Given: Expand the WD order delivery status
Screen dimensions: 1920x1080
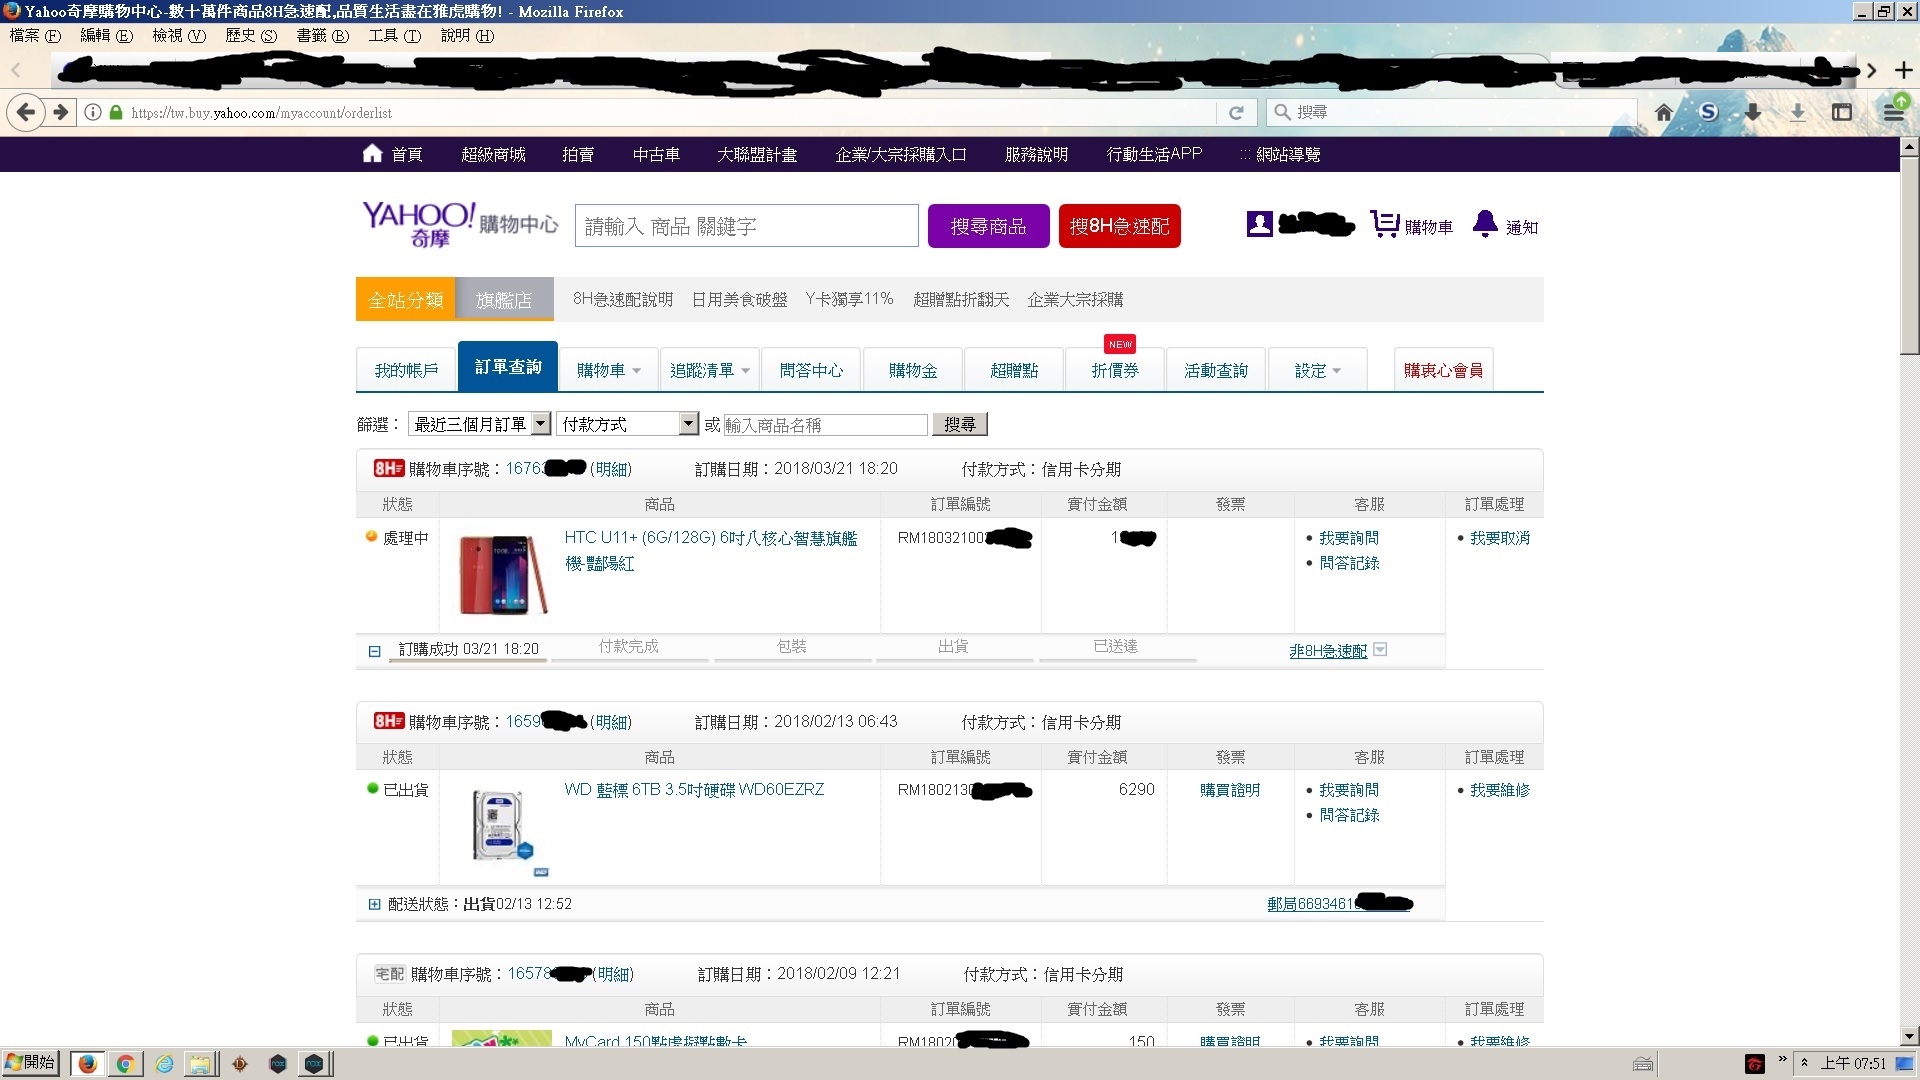Looking at the screenshot, I should (x=374, y=904).
